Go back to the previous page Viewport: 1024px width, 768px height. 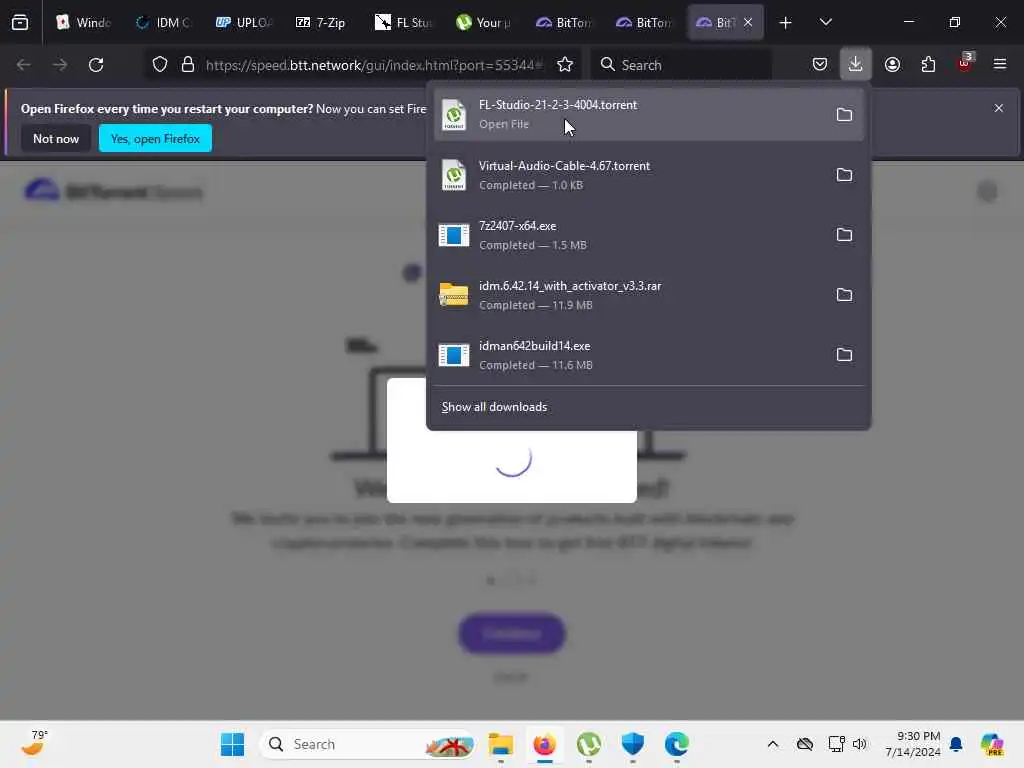click(24, 65)
